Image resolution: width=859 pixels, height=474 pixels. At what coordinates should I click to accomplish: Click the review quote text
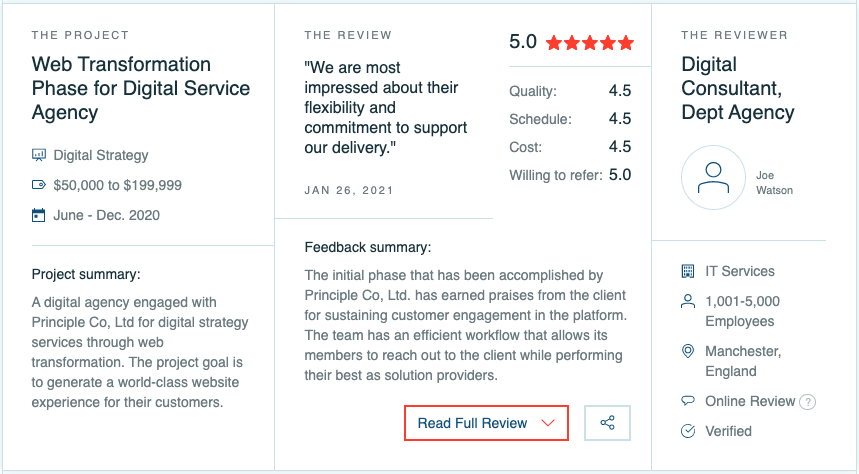tap(385, 107)
